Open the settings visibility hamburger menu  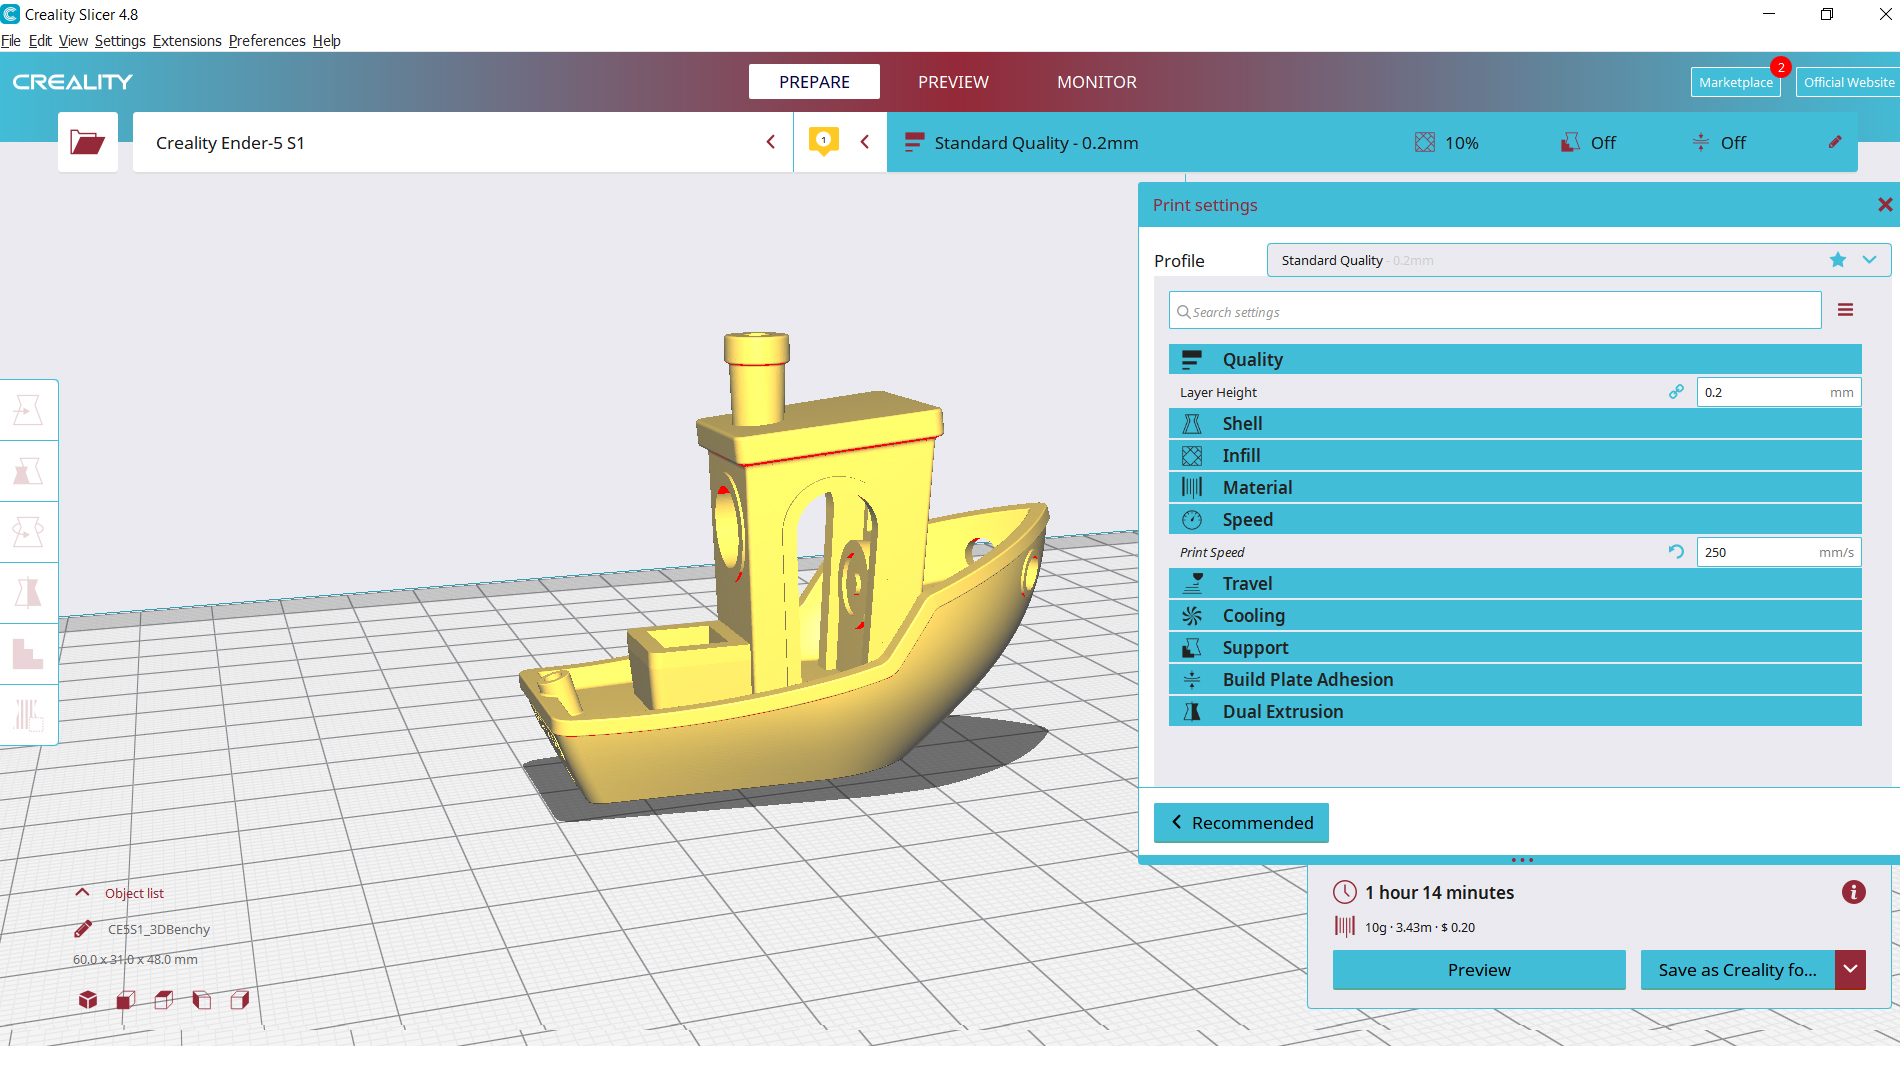[1846, 310]
